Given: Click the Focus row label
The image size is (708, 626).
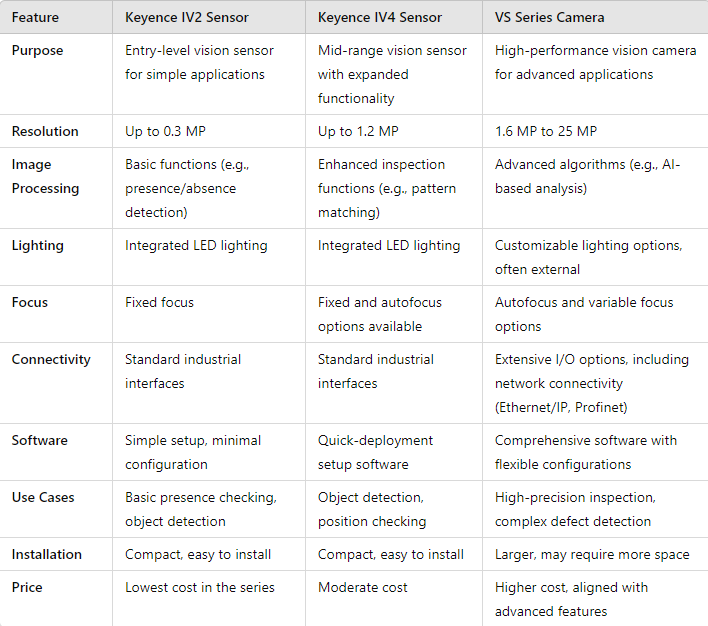Looking at the screenshot, I should pos(29,302).
